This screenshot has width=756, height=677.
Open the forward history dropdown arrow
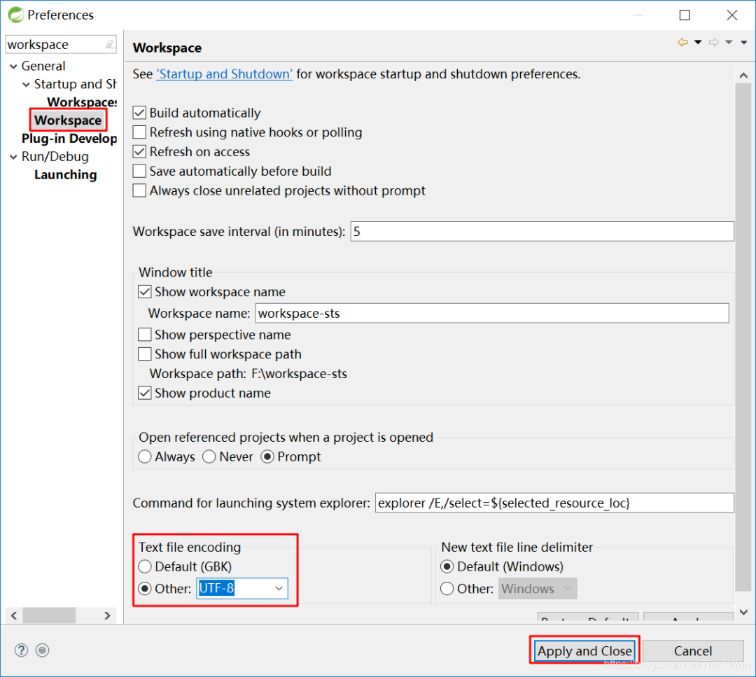coord(729,42)
